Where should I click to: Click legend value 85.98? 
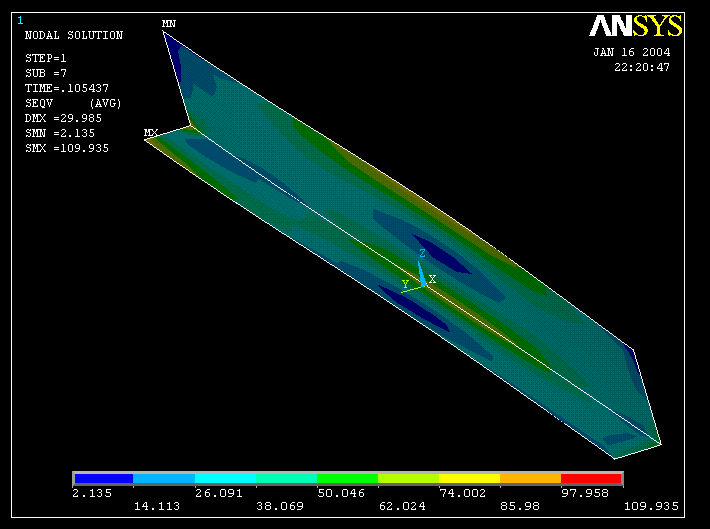pos(520,506)
